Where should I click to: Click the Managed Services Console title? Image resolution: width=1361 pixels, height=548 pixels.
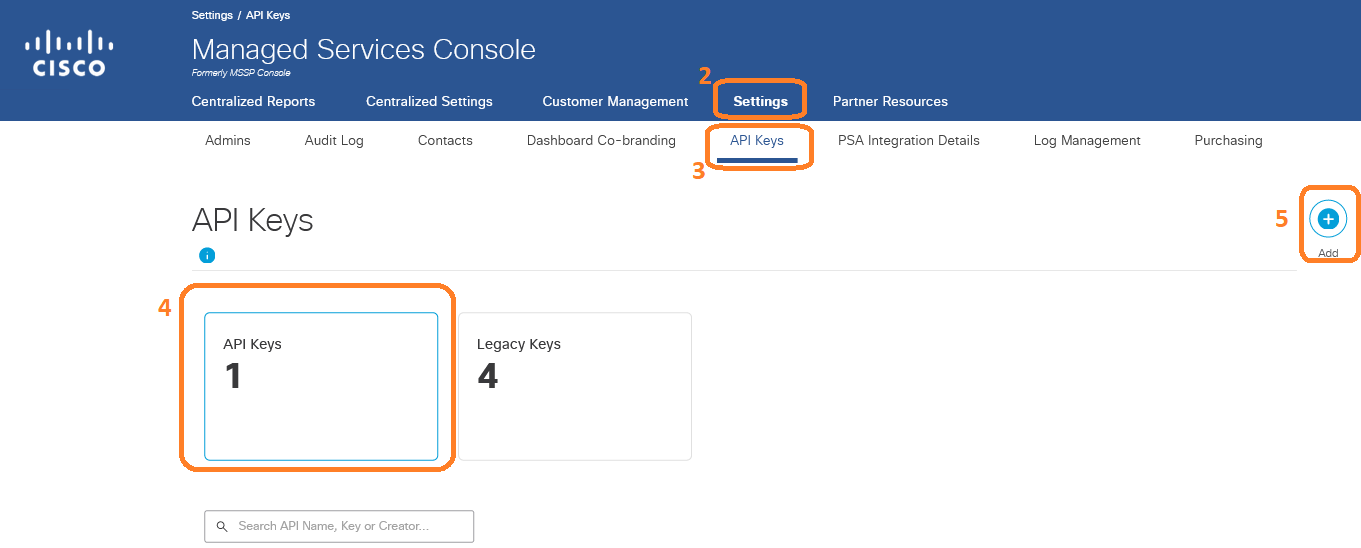click(x=364, y=49)
